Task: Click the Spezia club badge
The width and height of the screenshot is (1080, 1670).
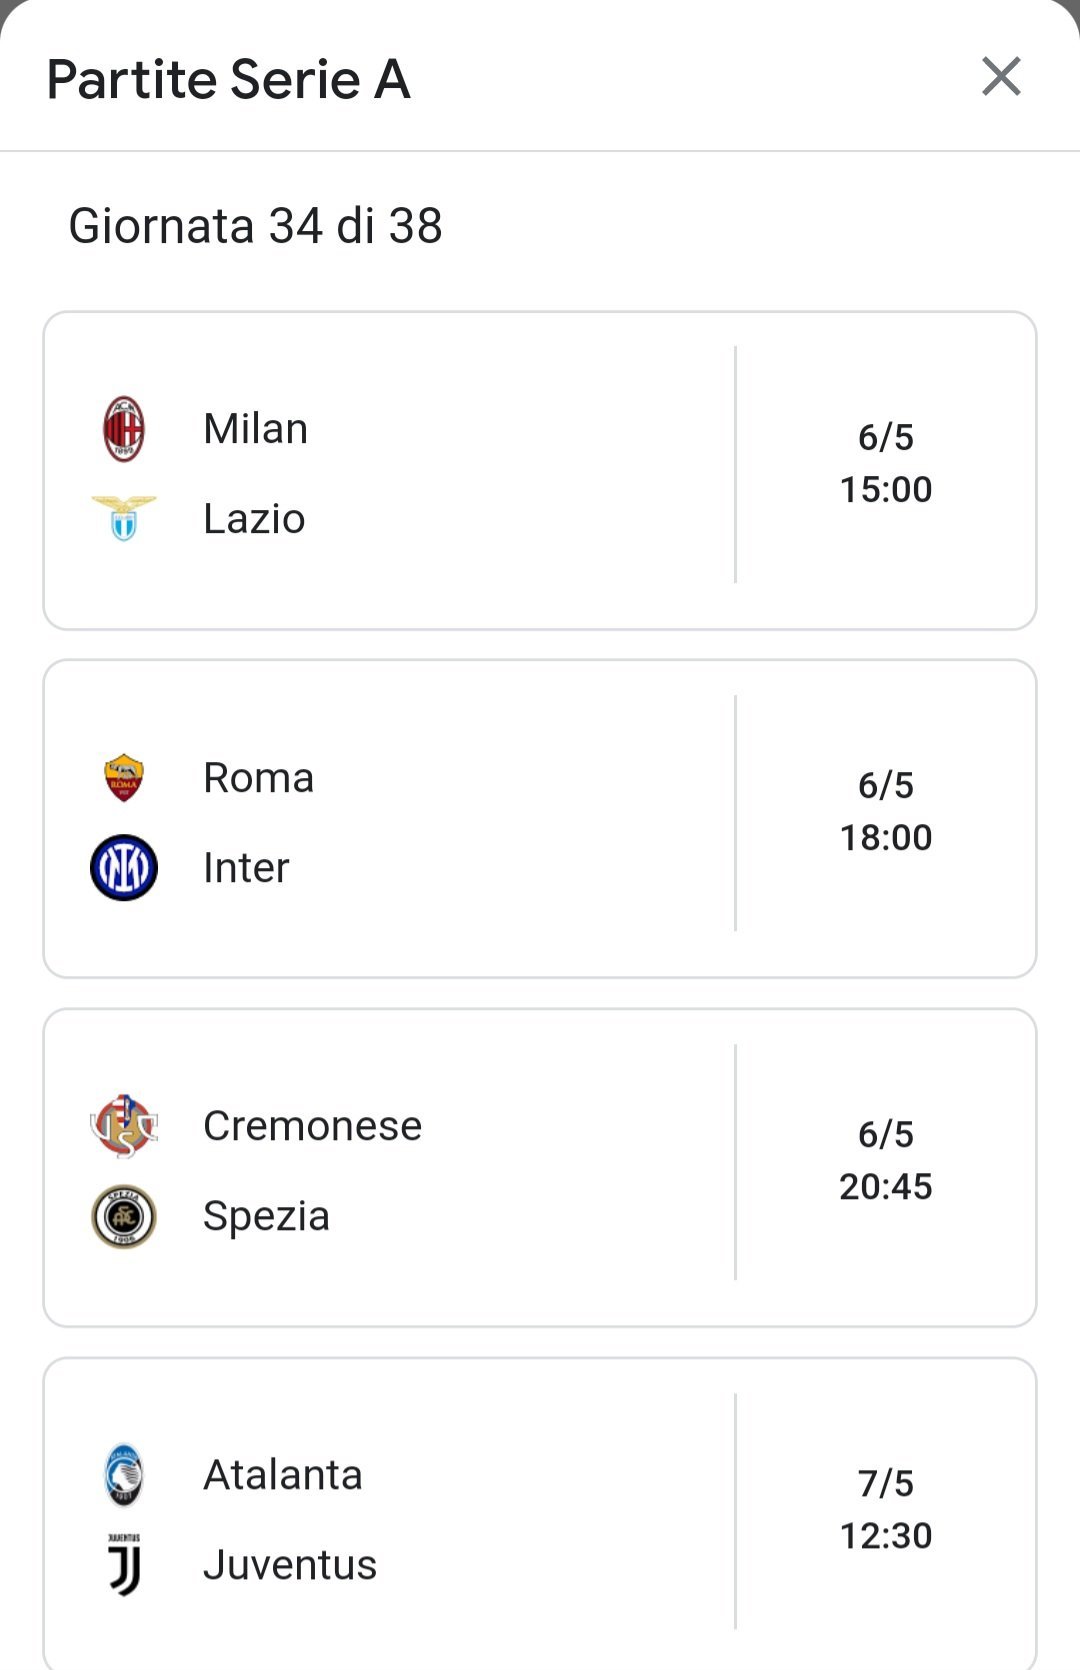Action: coord(124,1216)
